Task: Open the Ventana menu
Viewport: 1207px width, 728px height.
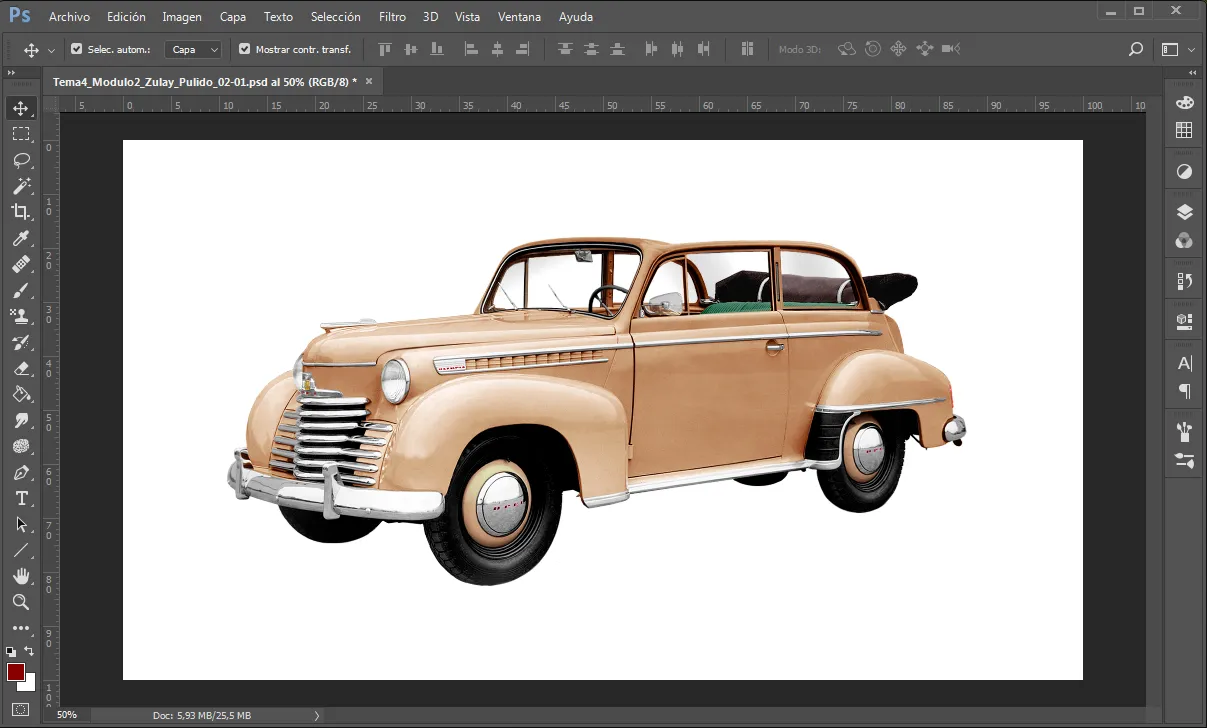Action: pyautogui.click(x=520, y=17)
